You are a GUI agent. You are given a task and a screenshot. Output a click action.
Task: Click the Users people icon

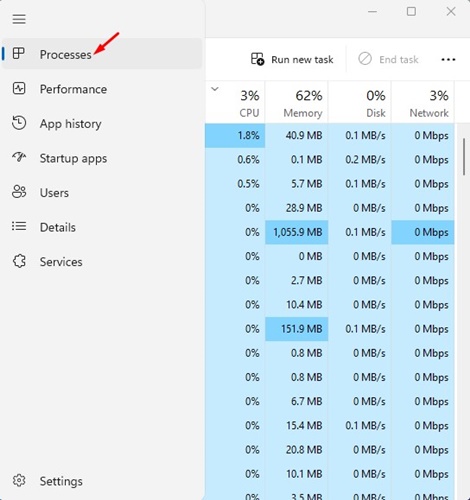tap(19, 192)
